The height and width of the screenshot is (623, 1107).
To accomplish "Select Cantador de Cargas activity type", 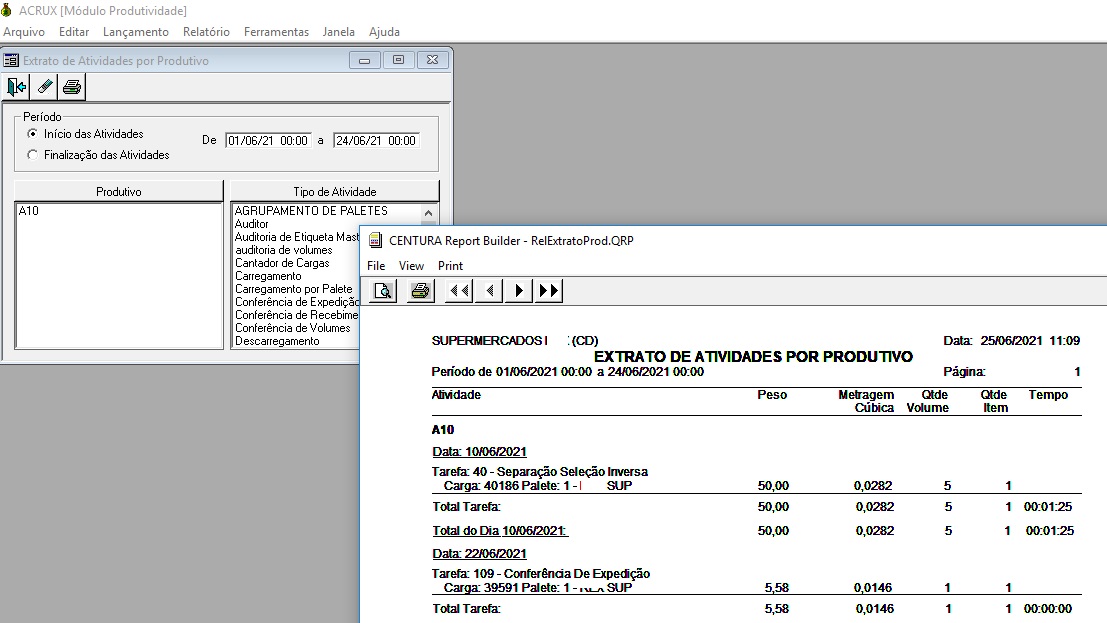I will tap(282, 263).
